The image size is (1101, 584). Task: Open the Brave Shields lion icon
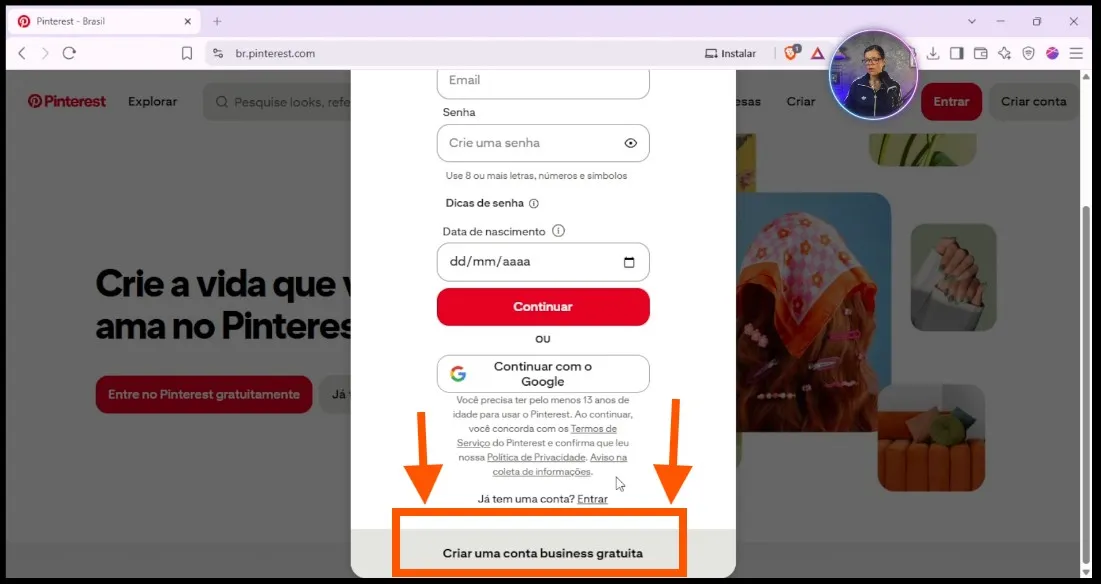pyautogui.click(x=791, y=53)
